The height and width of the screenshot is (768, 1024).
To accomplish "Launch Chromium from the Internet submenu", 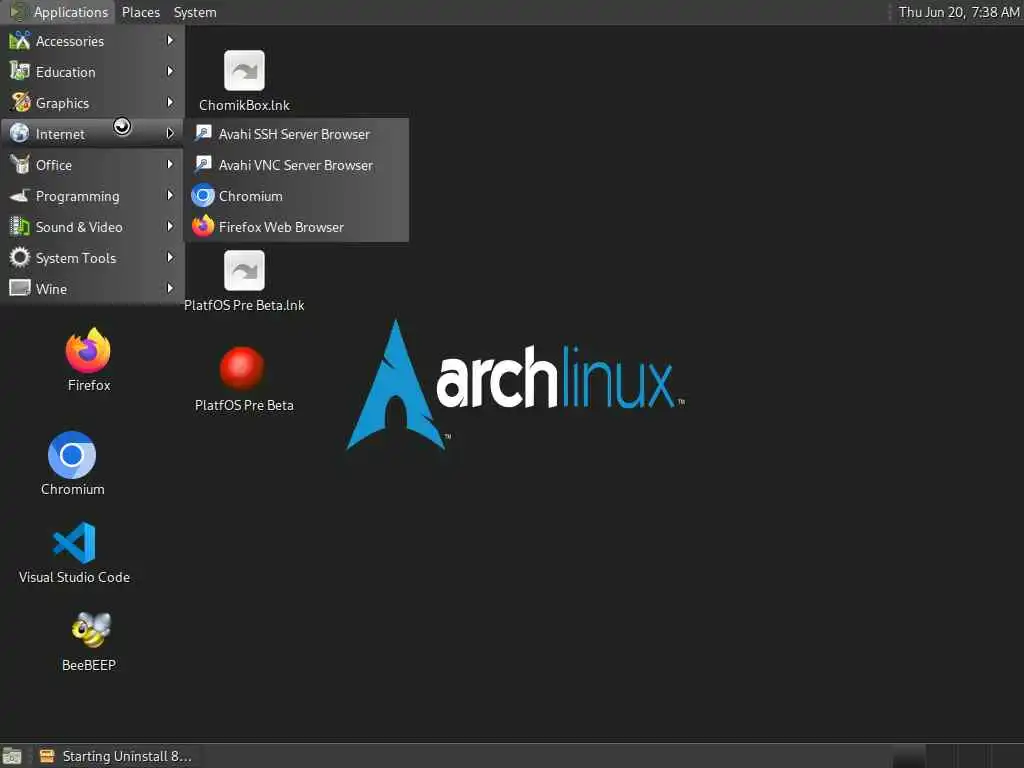I will 297,196.
